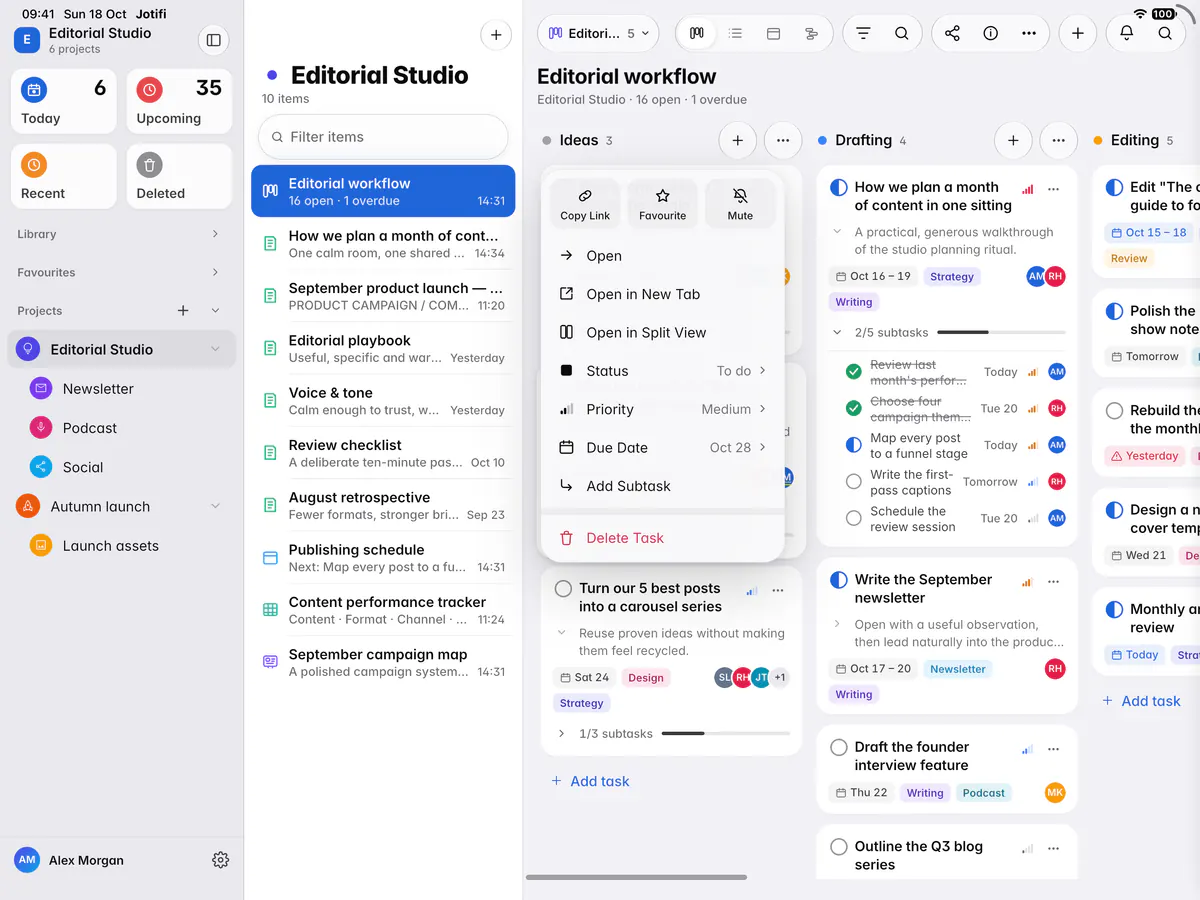Check 'Write the first-pass captions' subtask

tap(853, 482)
